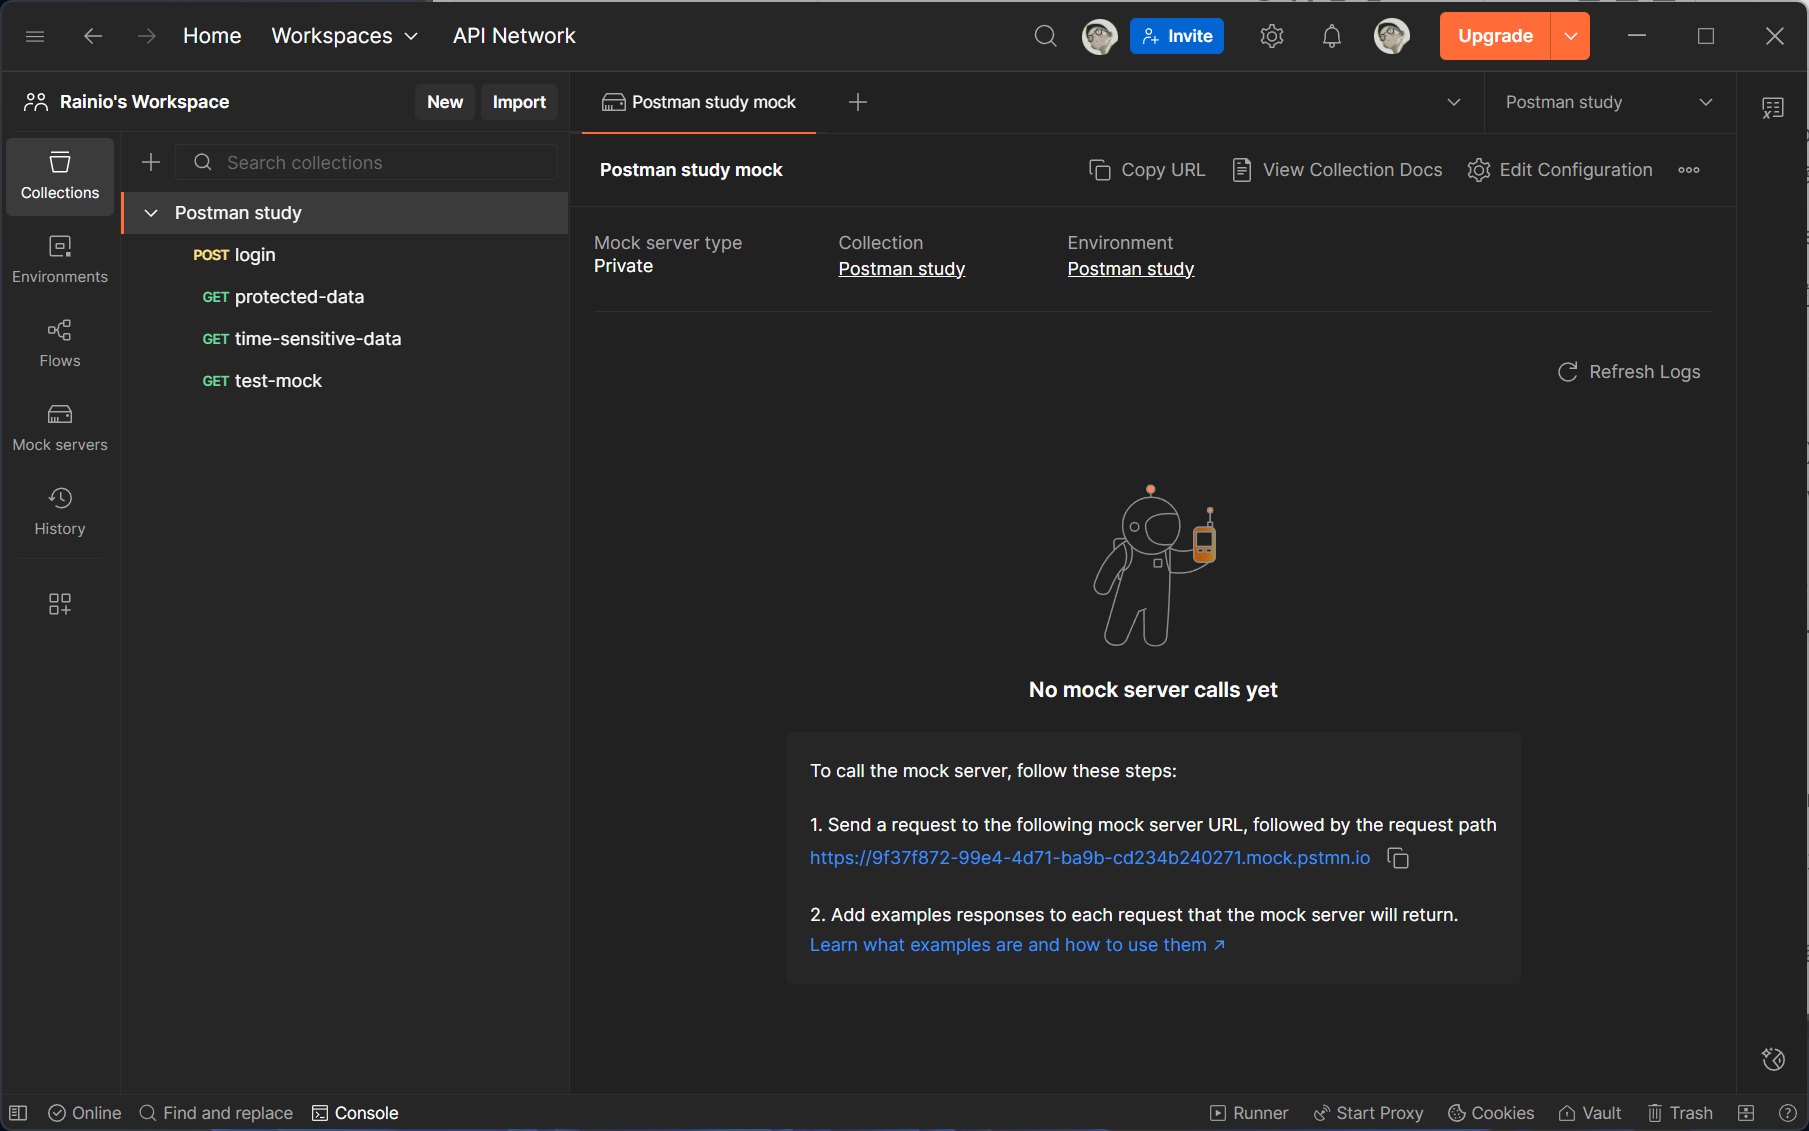The width and height of the screenshot is (1809, 1131).
Task: Open the Postbot icon at bottom right
Action: (1773, 1059)
